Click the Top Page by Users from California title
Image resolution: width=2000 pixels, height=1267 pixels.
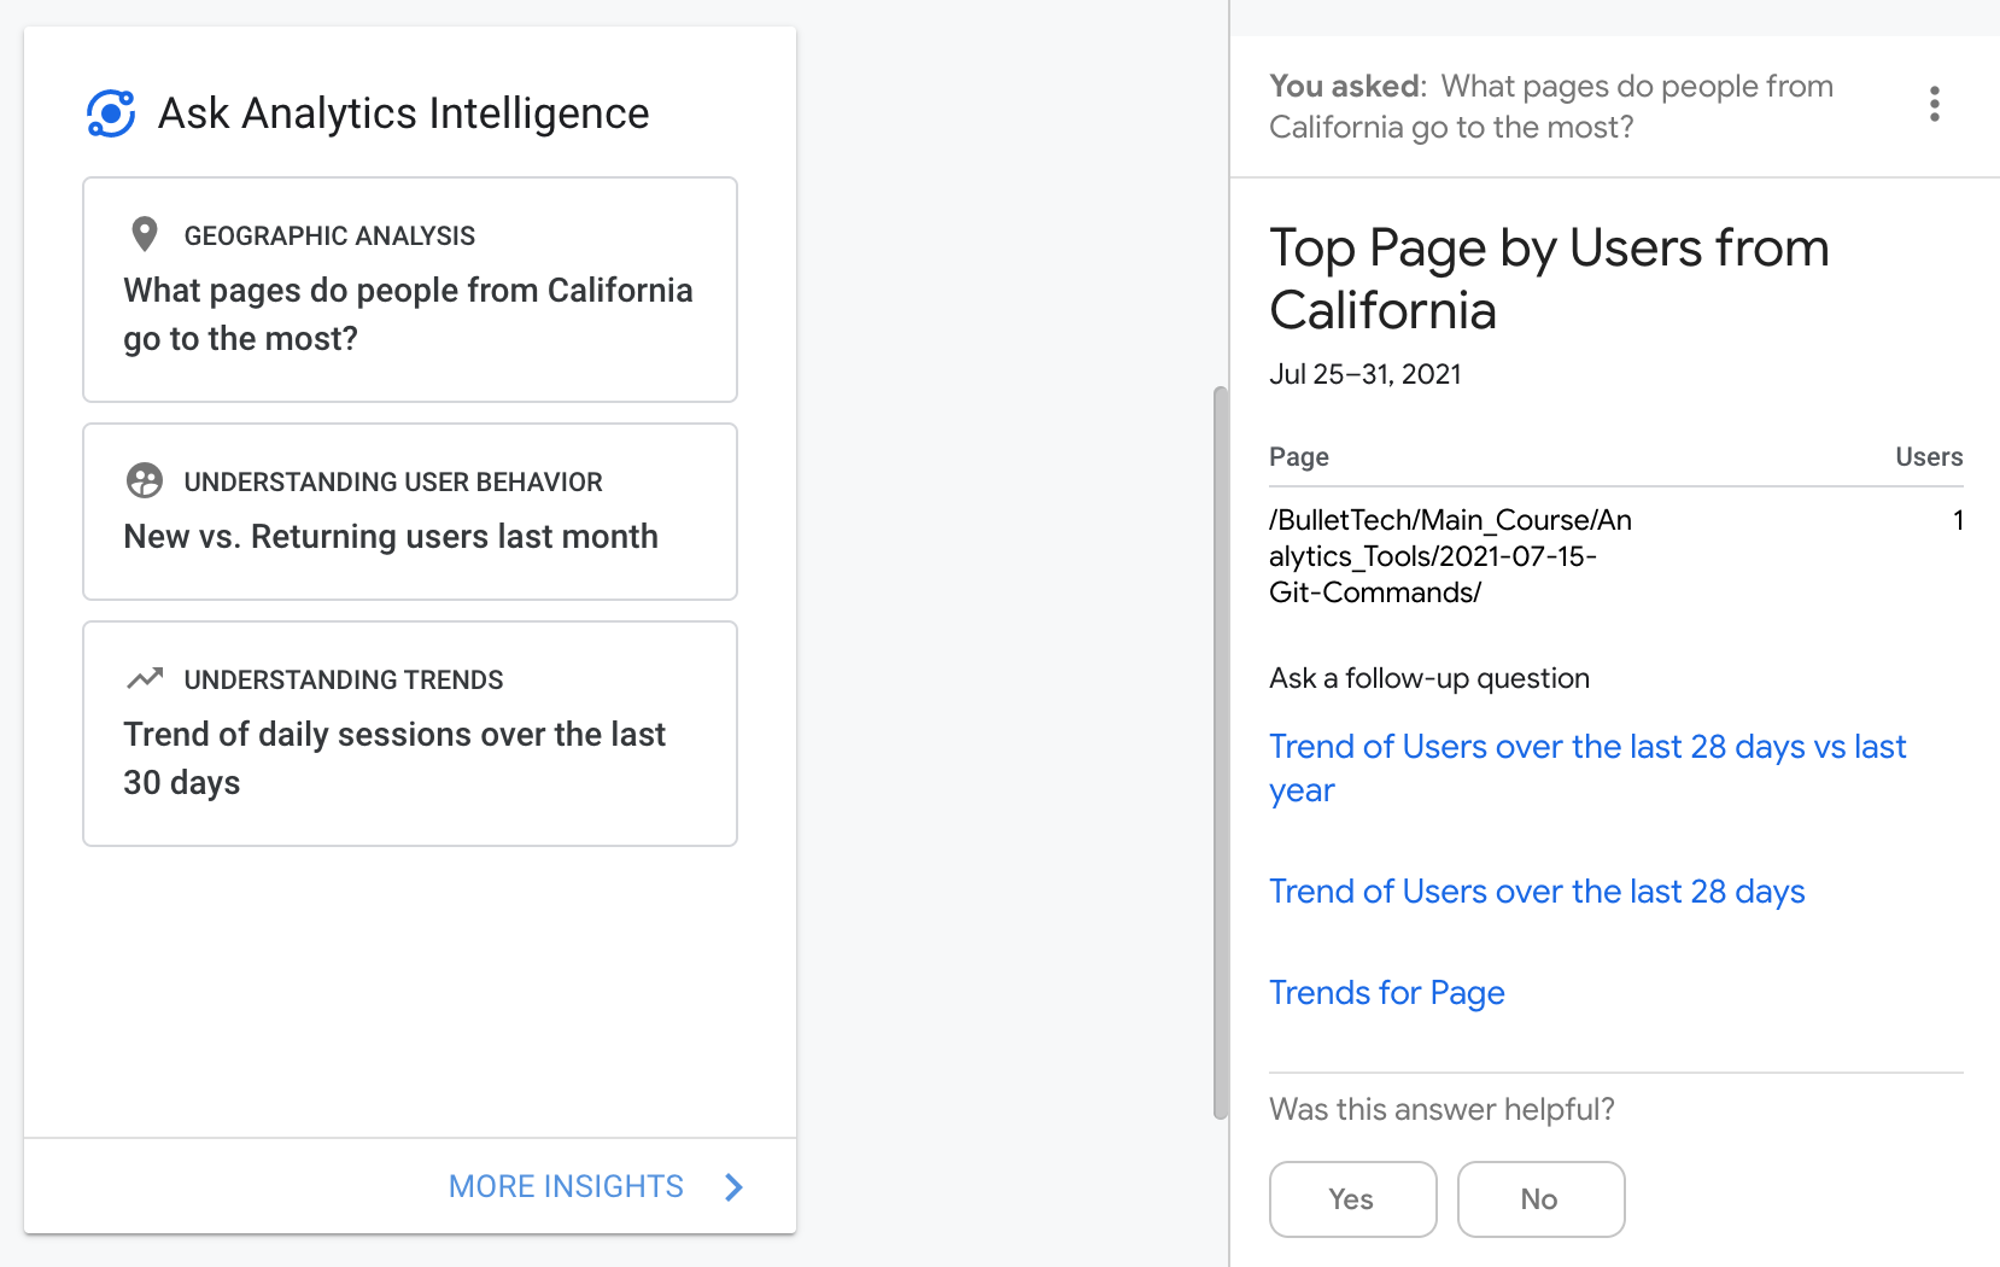[1549, 278]
